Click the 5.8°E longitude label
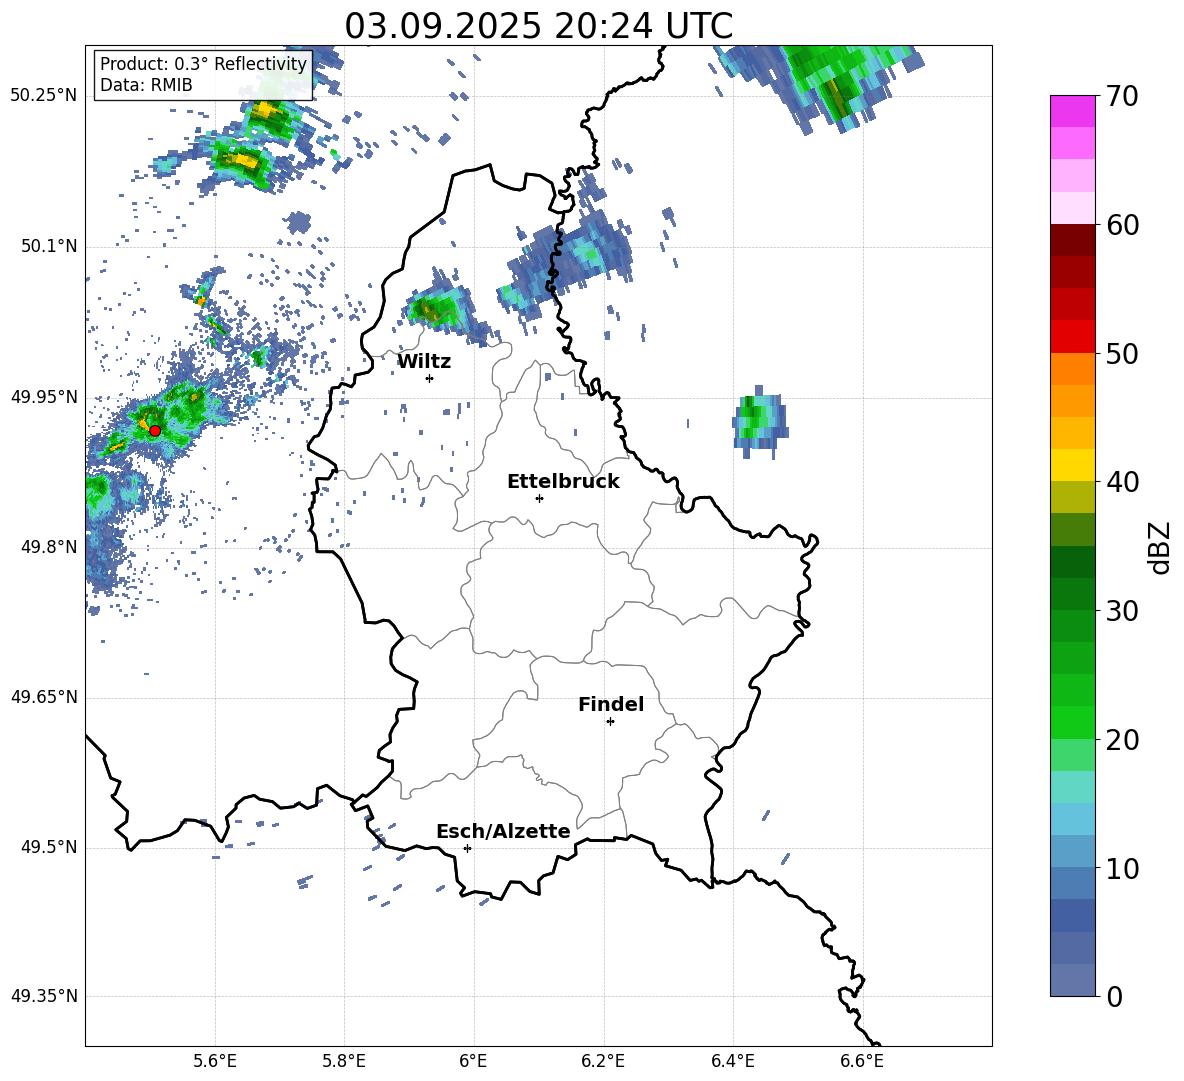Screen dimensions: 1184x1081 [344, 1062]
